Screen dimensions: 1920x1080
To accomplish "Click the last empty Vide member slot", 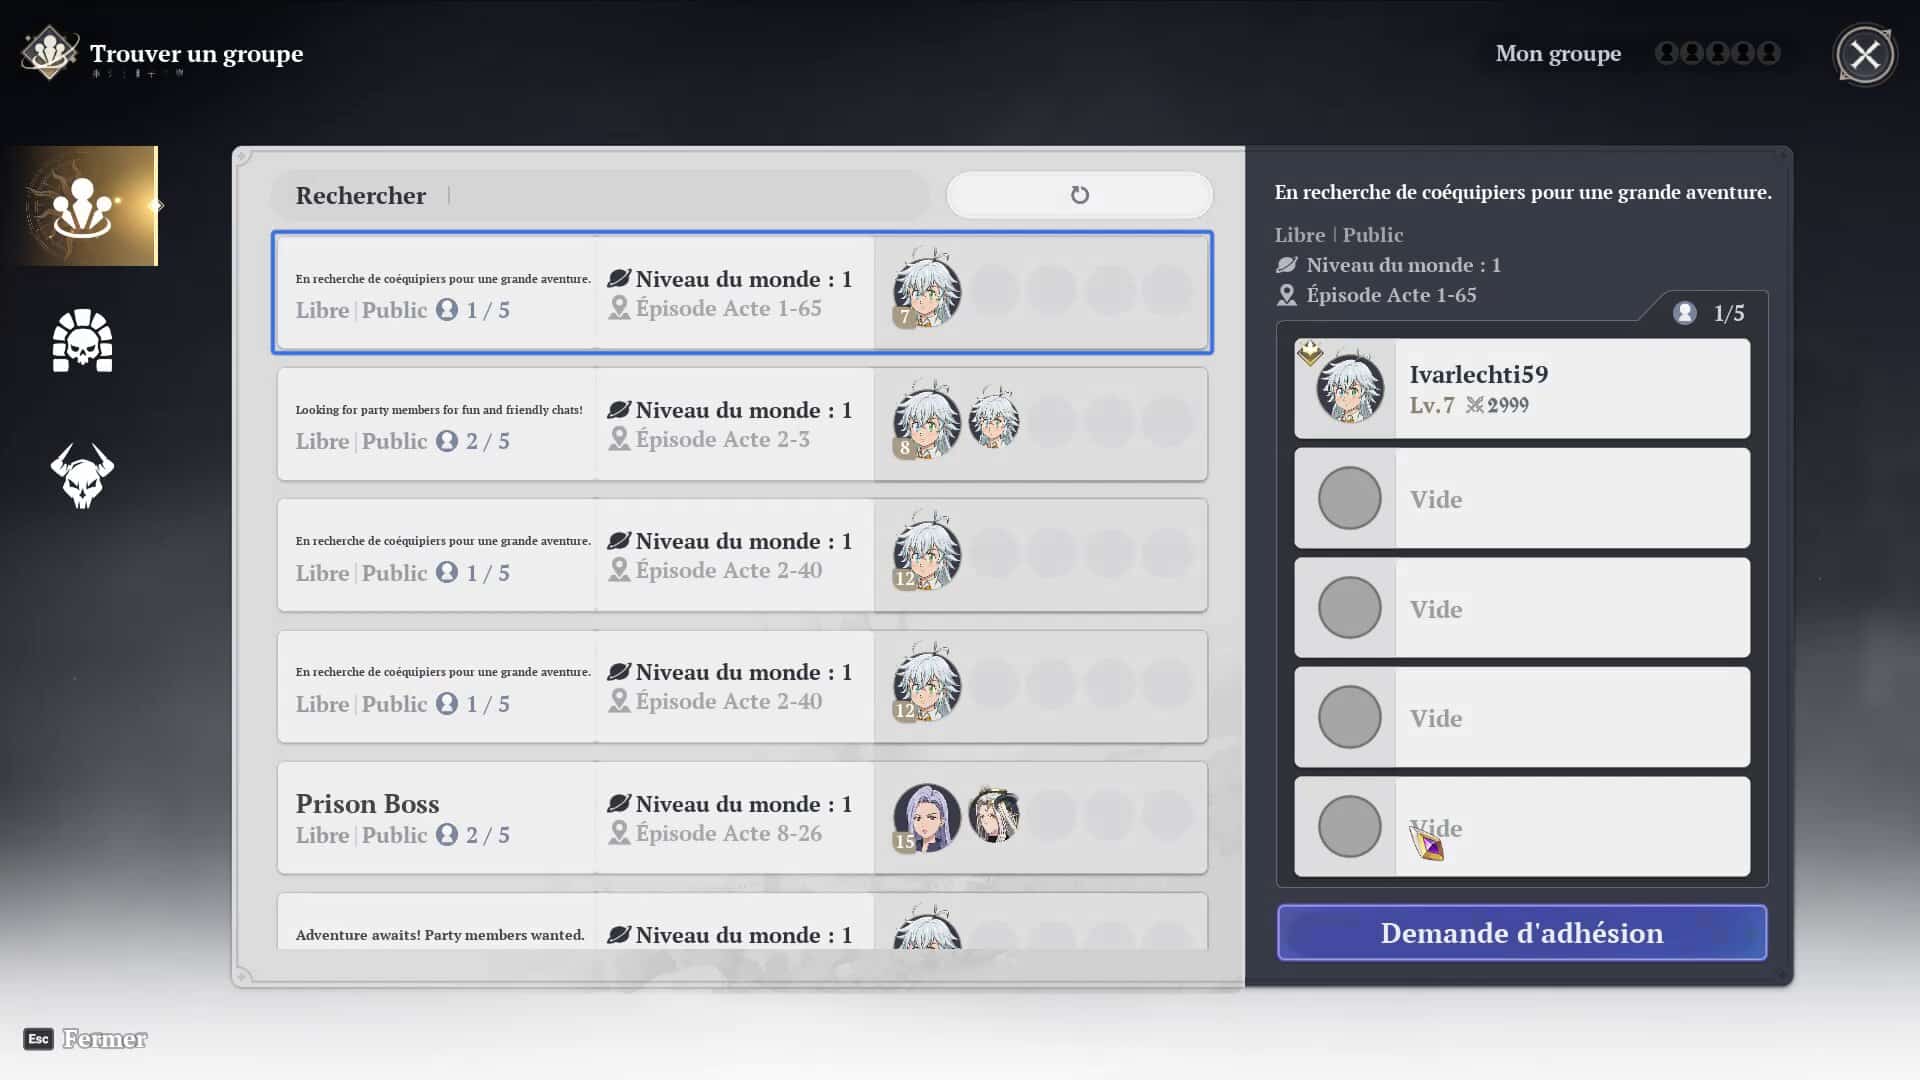I will [x=1521, y=827].
